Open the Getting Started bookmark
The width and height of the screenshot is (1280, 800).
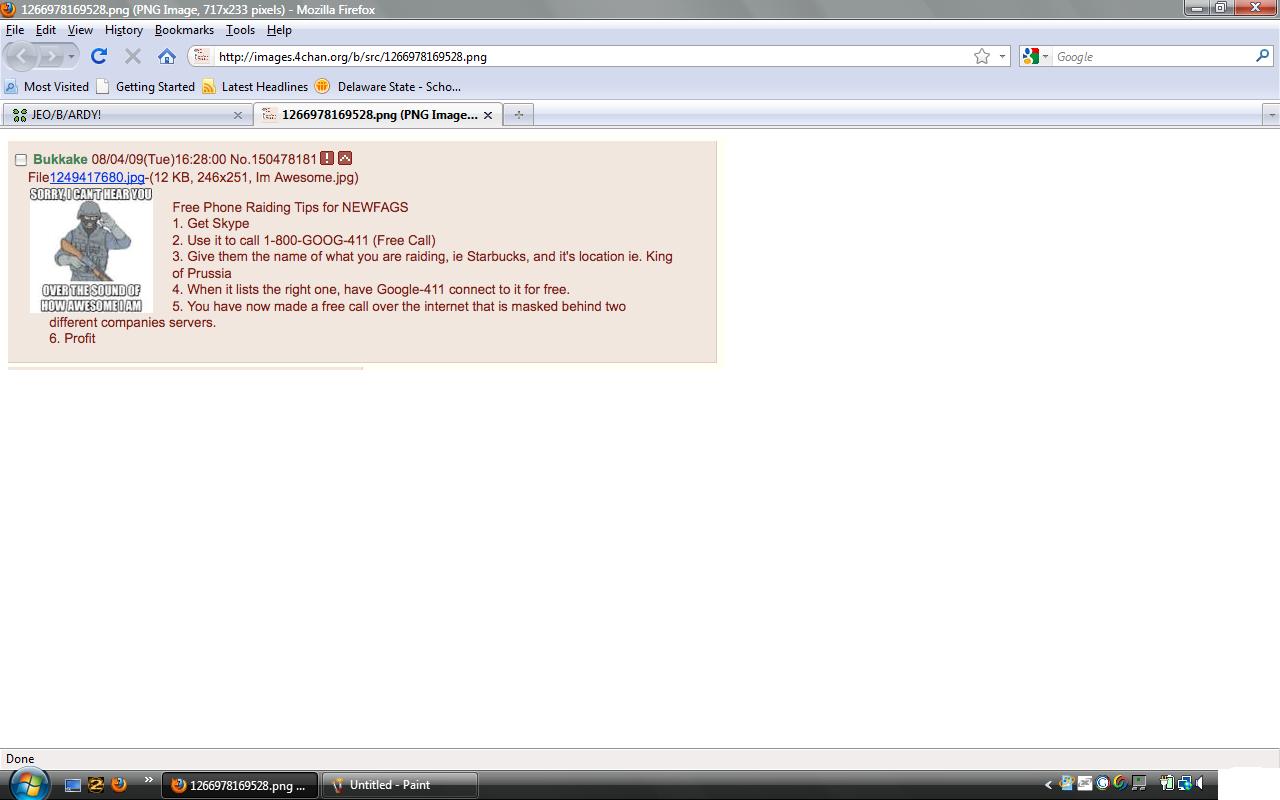coord(146,87)
